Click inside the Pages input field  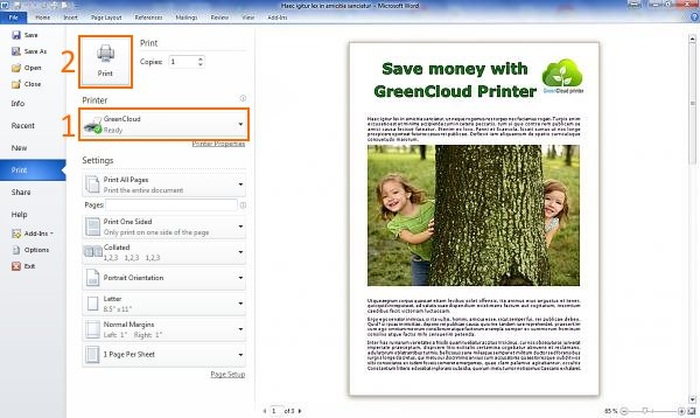click(171, 205)
